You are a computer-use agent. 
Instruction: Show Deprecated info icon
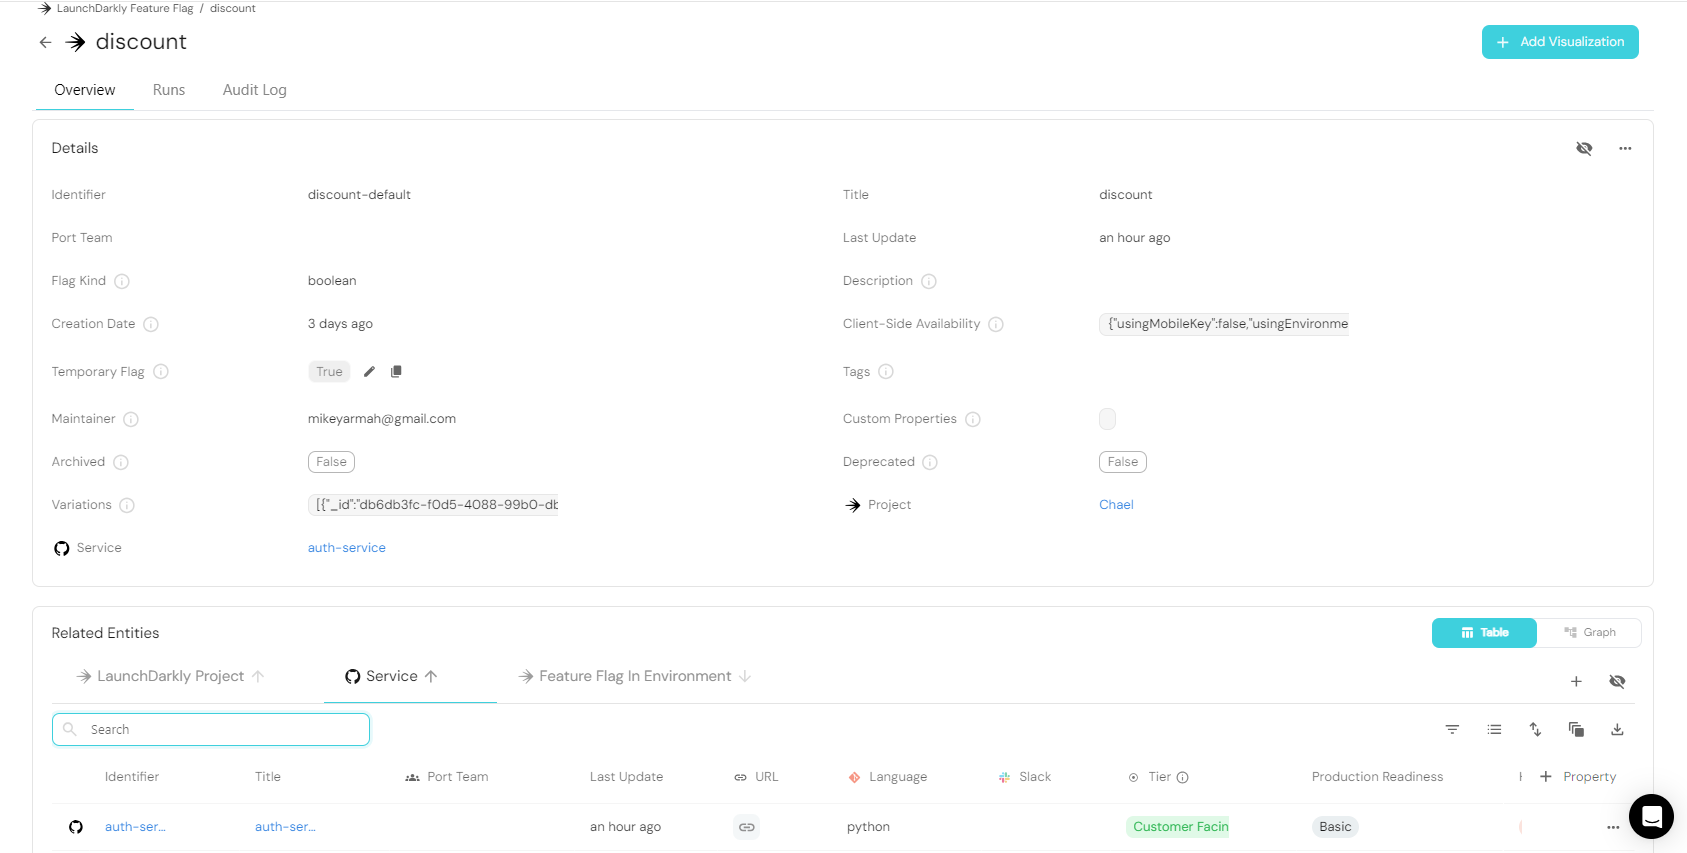click(930, 462)
